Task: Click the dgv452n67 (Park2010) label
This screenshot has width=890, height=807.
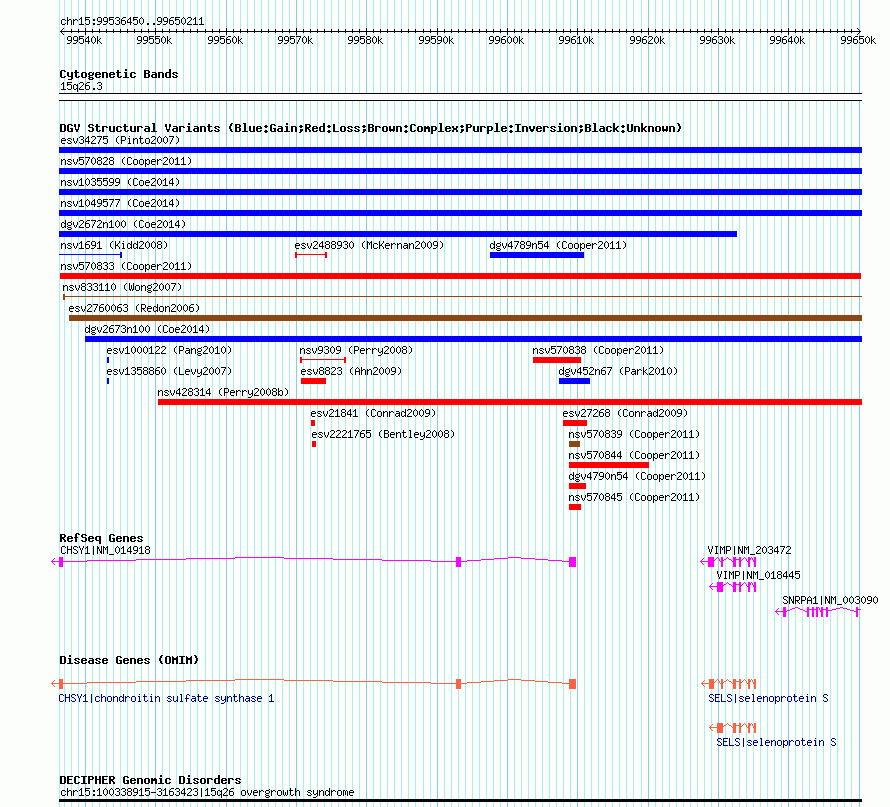Action: pyautogui.click(x=618, y=371)
